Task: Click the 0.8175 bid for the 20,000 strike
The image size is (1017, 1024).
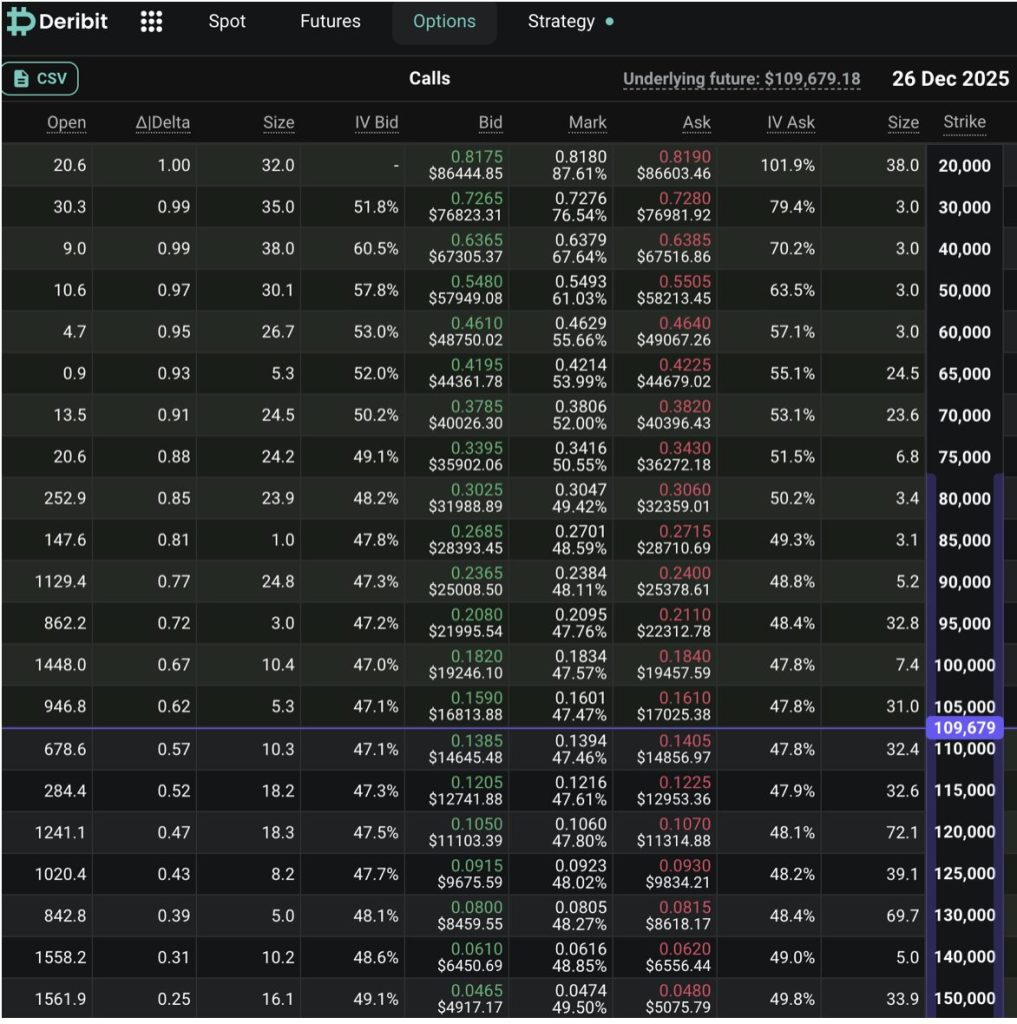Action: [477, 157]
